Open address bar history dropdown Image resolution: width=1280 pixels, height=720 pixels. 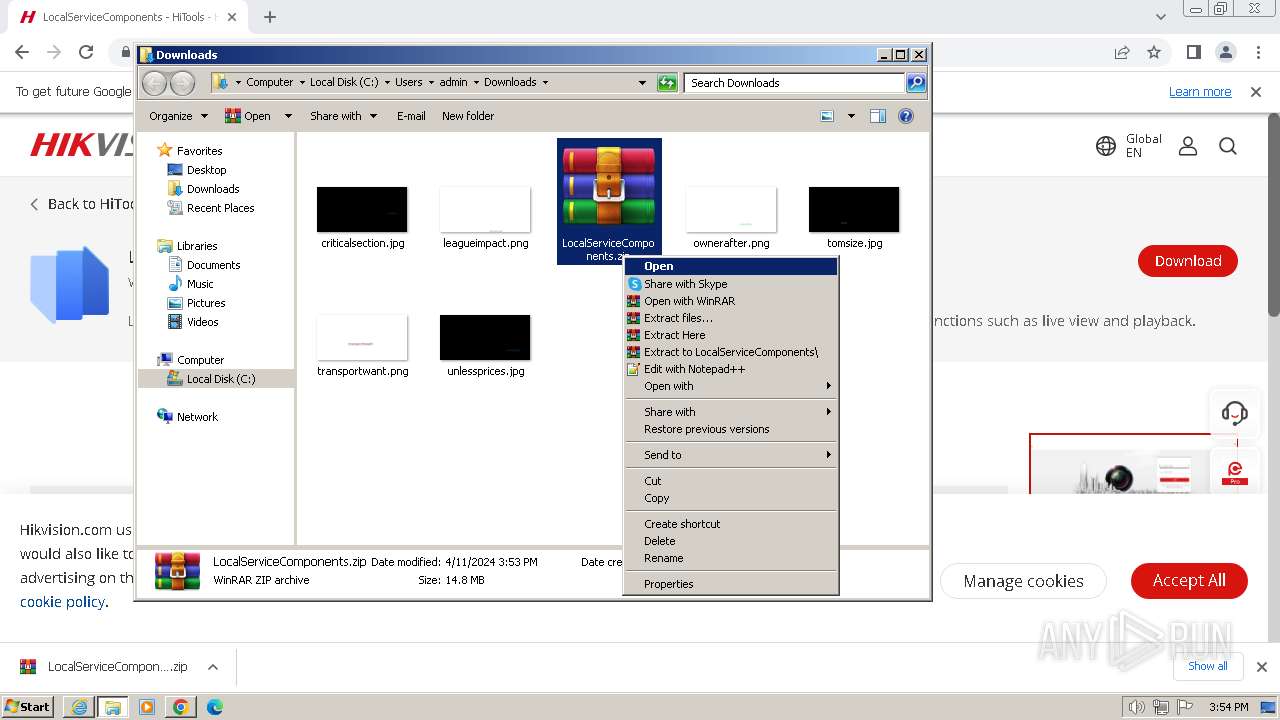642,83
